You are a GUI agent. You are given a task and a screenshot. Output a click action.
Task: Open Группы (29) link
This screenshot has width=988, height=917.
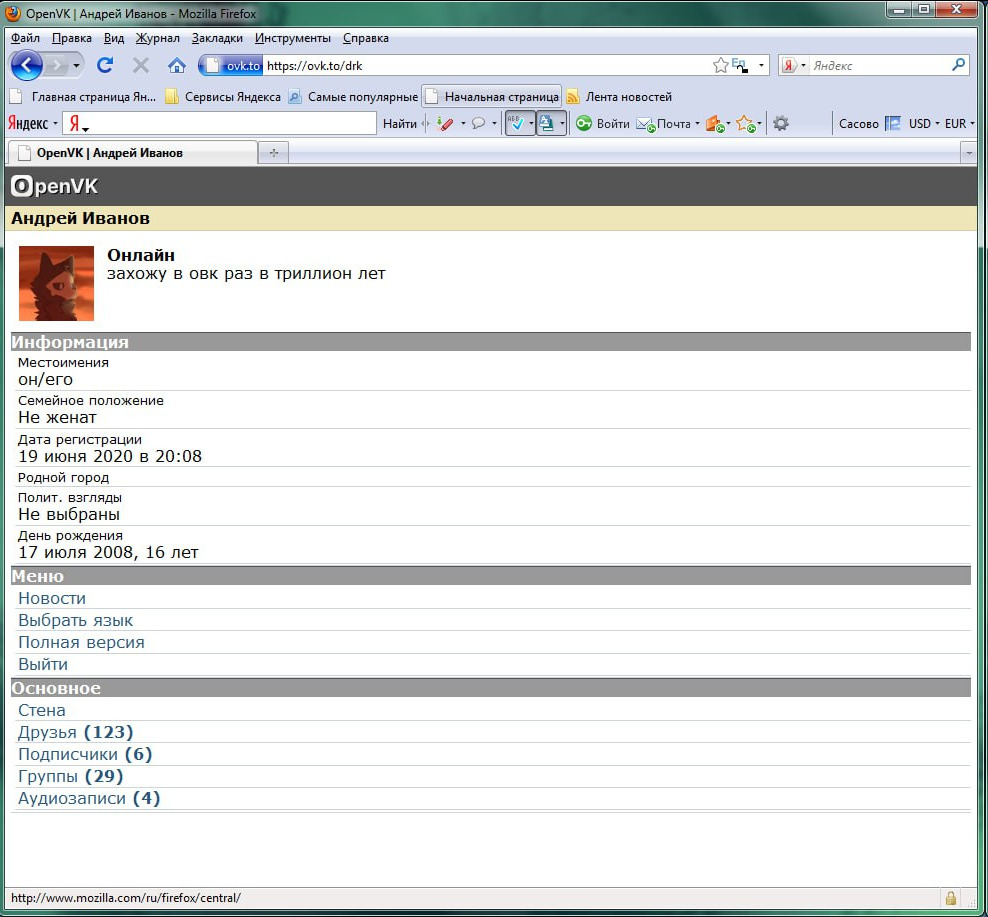(x=71, y=776)
